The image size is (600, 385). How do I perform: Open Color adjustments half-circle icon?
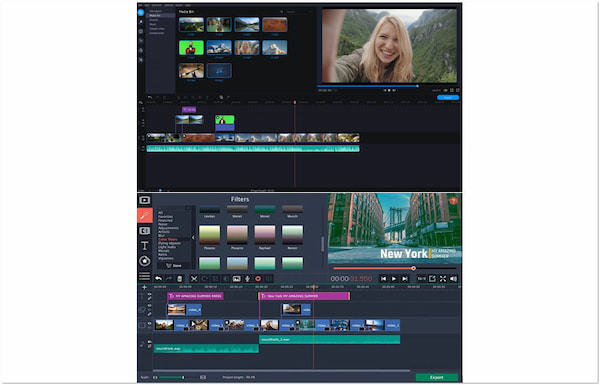pyautogui.click(x=226, y=279)
